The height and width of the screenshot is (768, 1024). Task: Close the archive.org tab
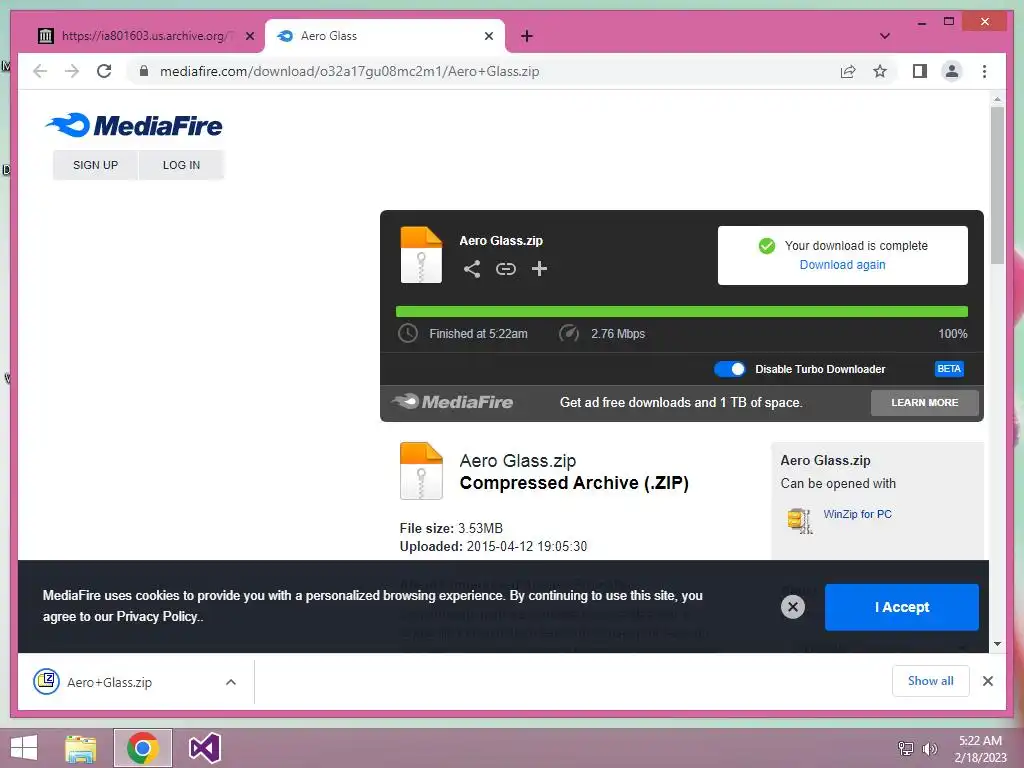point(249,36)
